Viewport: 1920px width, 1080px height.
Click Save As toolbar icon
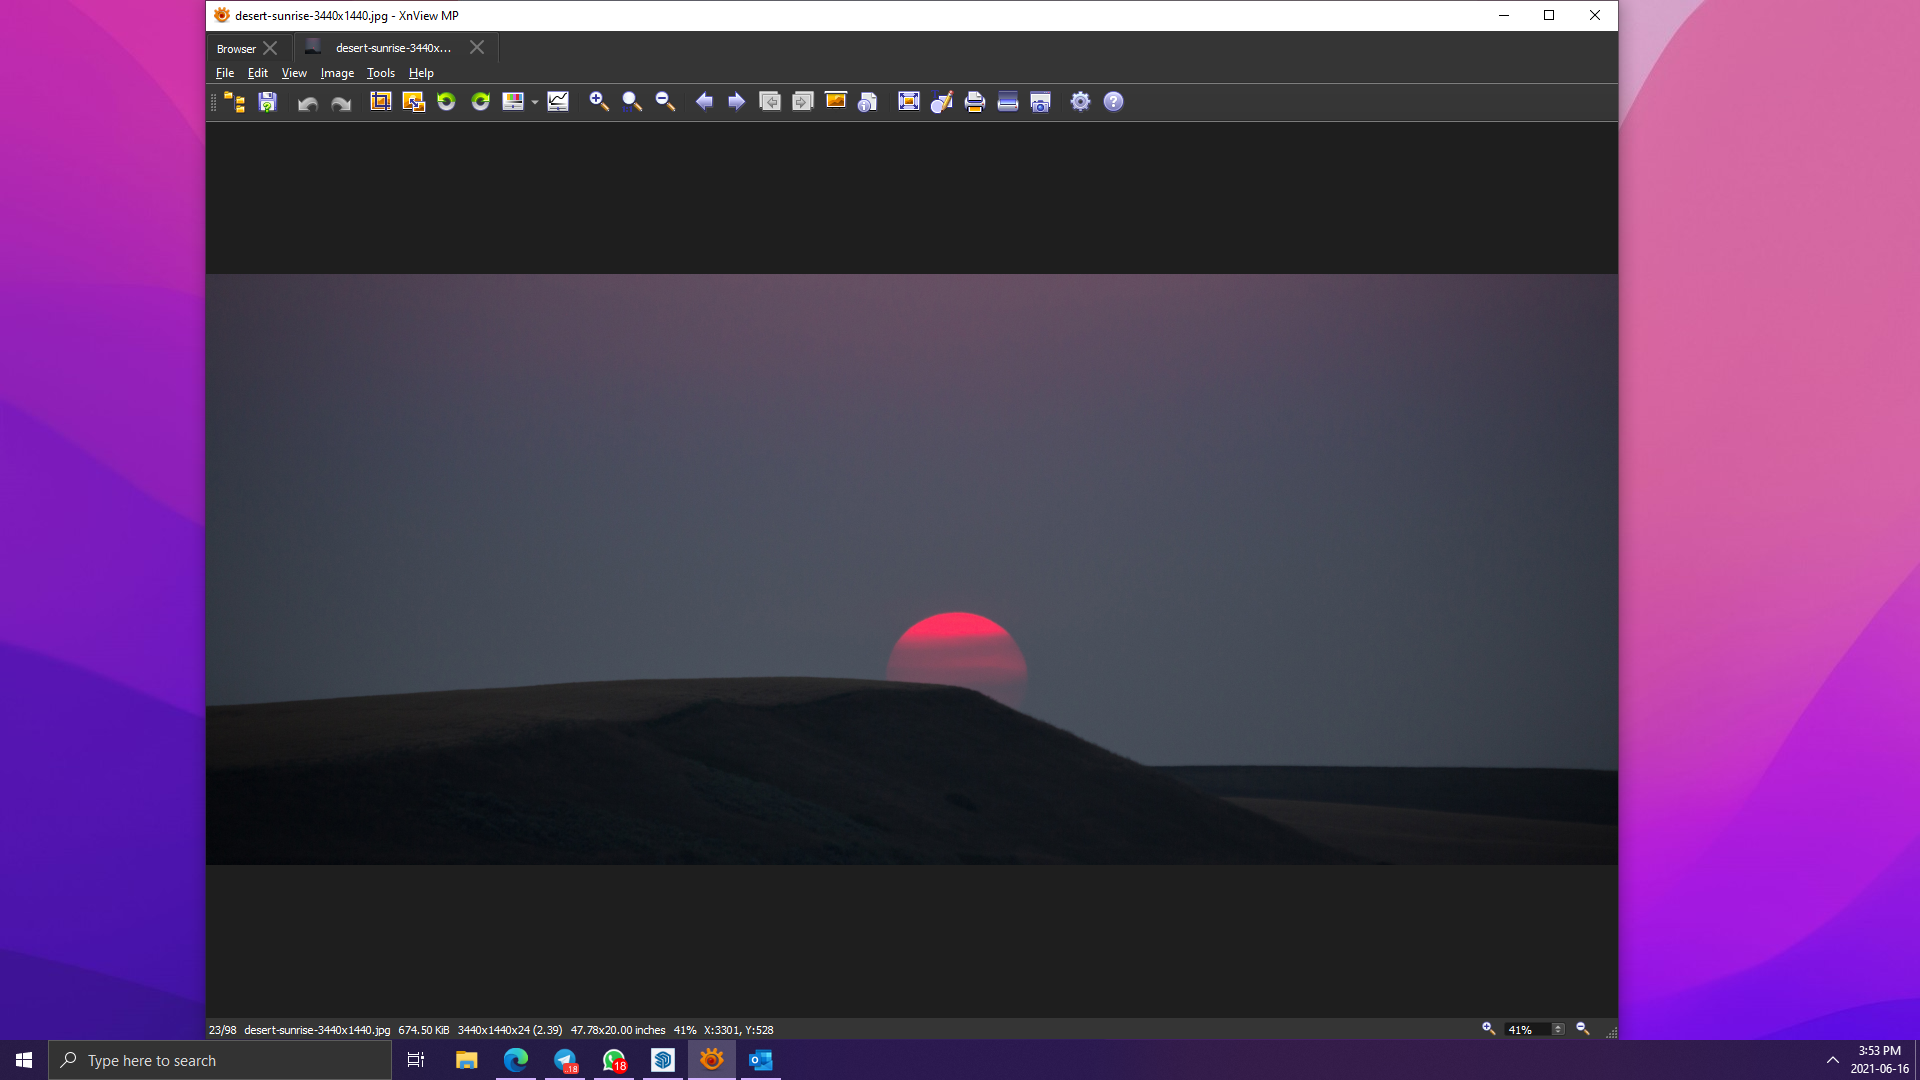tap(267, 102)
